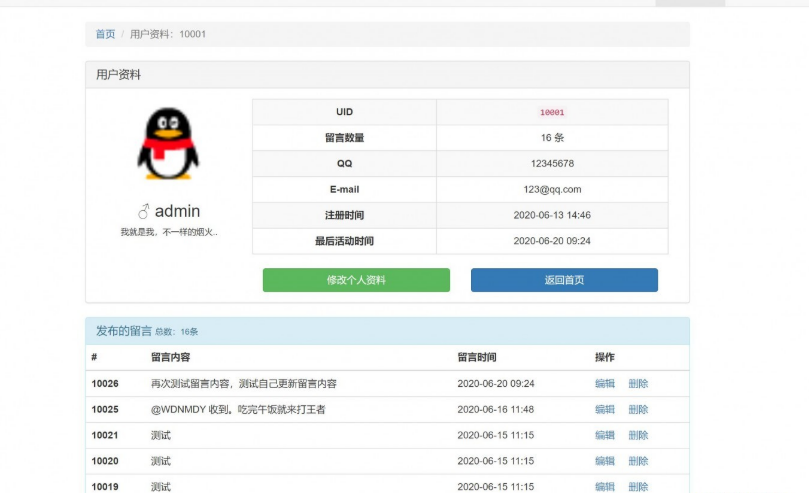Screen dimensions: 809x493
Task: Click the QQ penguin avatar image
Action: (x=168, y=143)
